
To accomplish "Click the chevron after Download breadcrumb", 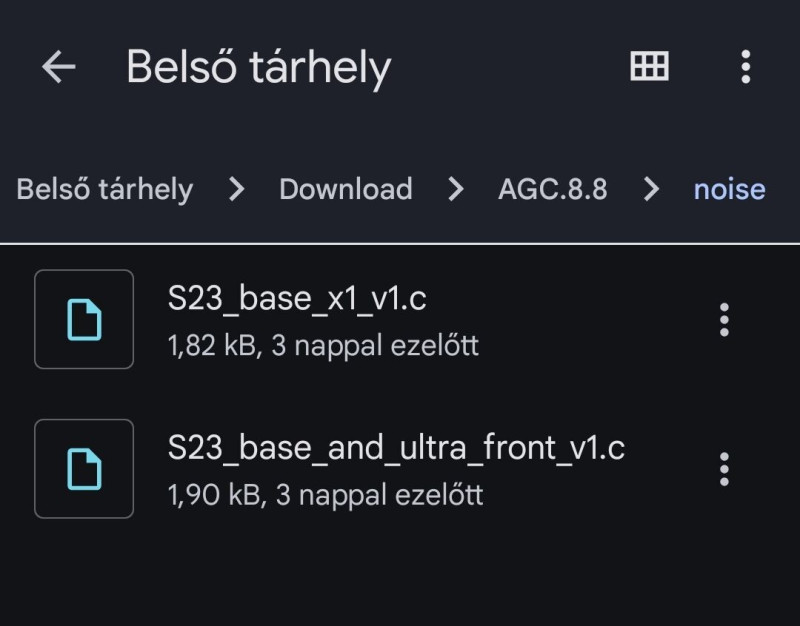I will point(456,189).
